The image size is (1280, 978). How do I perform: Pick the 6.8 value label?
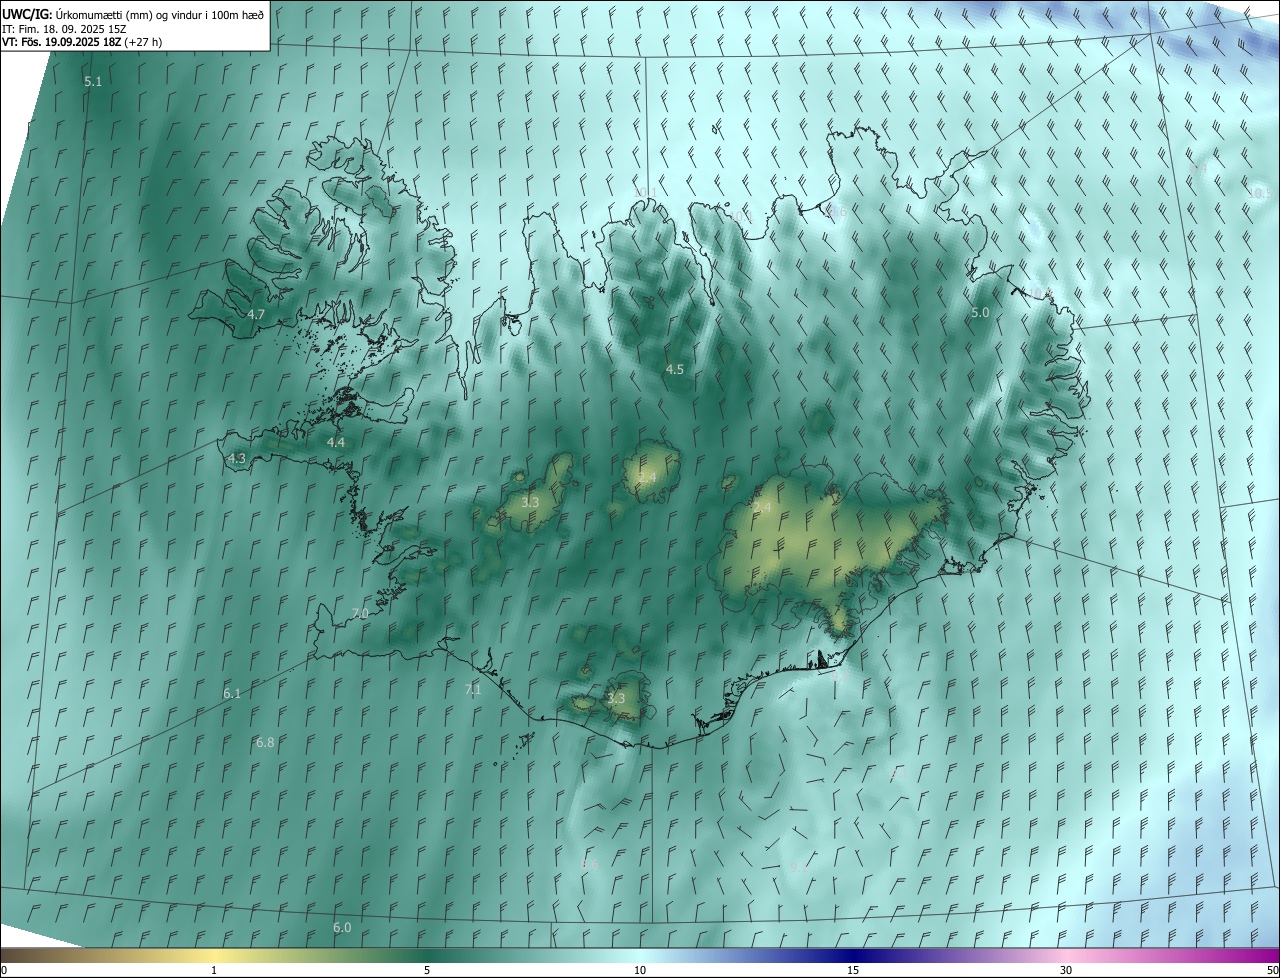tap(265, 742)
